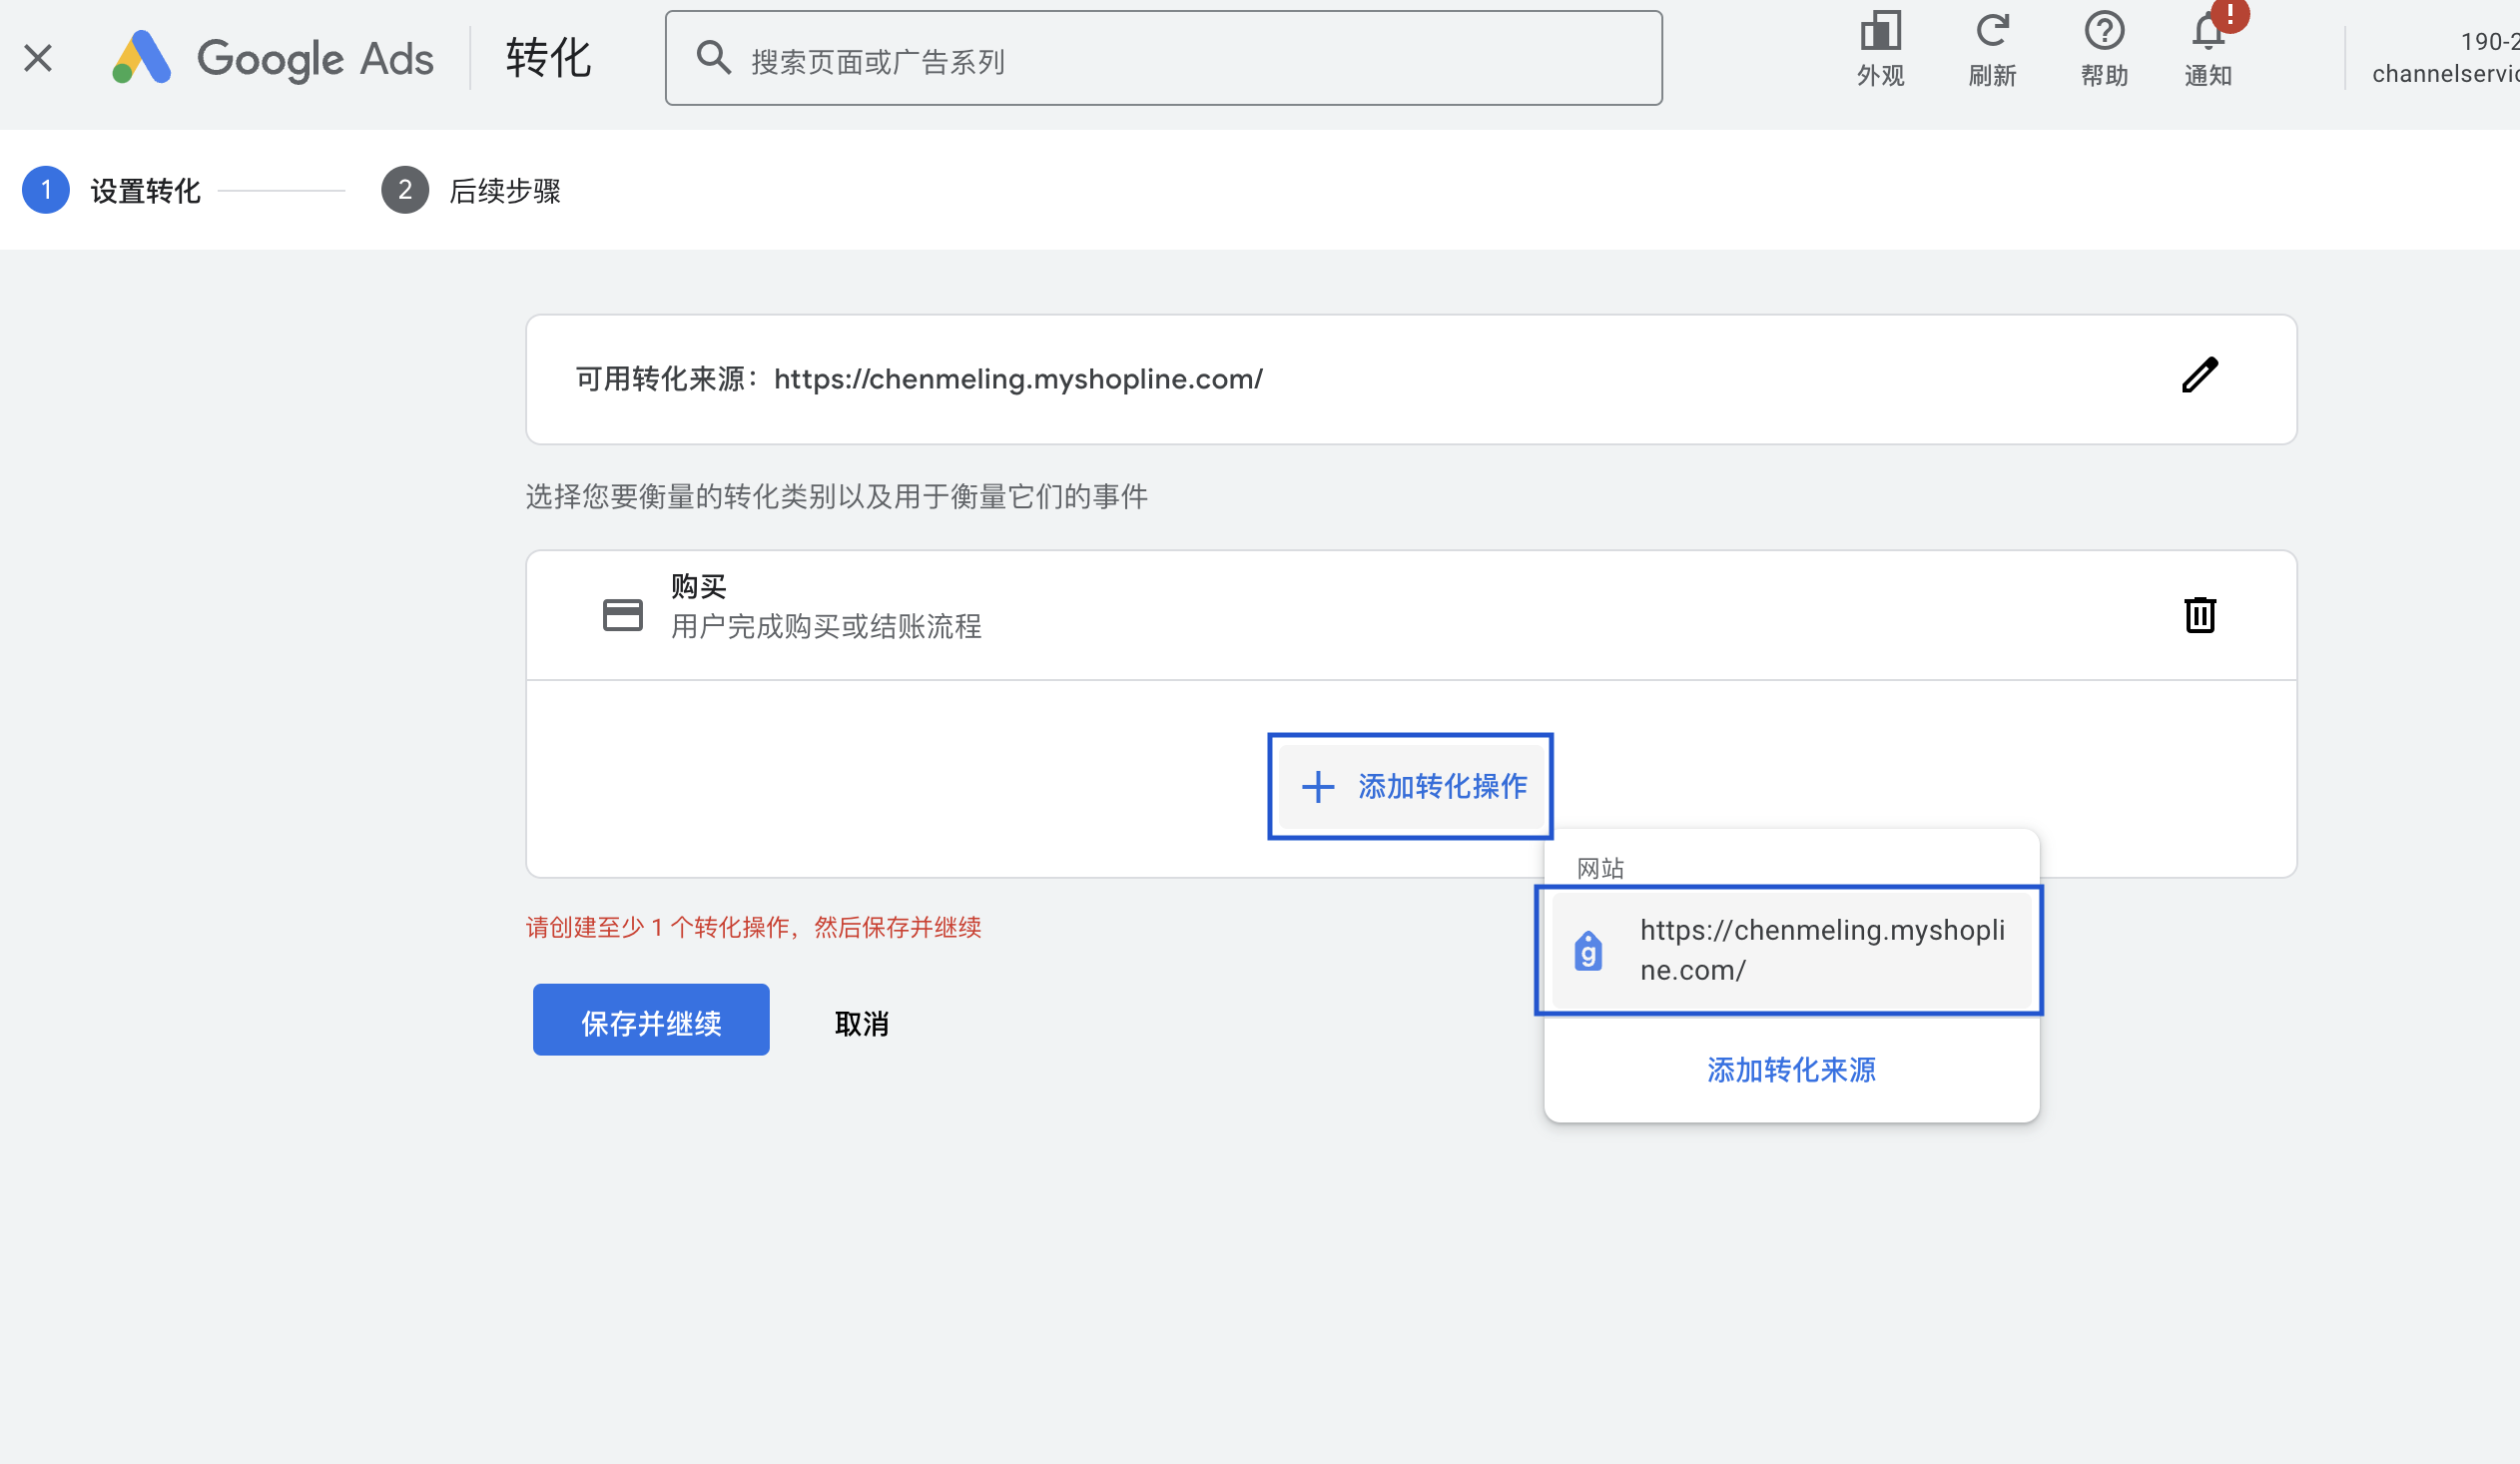Click the 网站 heading in the dropdown
2520x1464 pixels.
1600,868
